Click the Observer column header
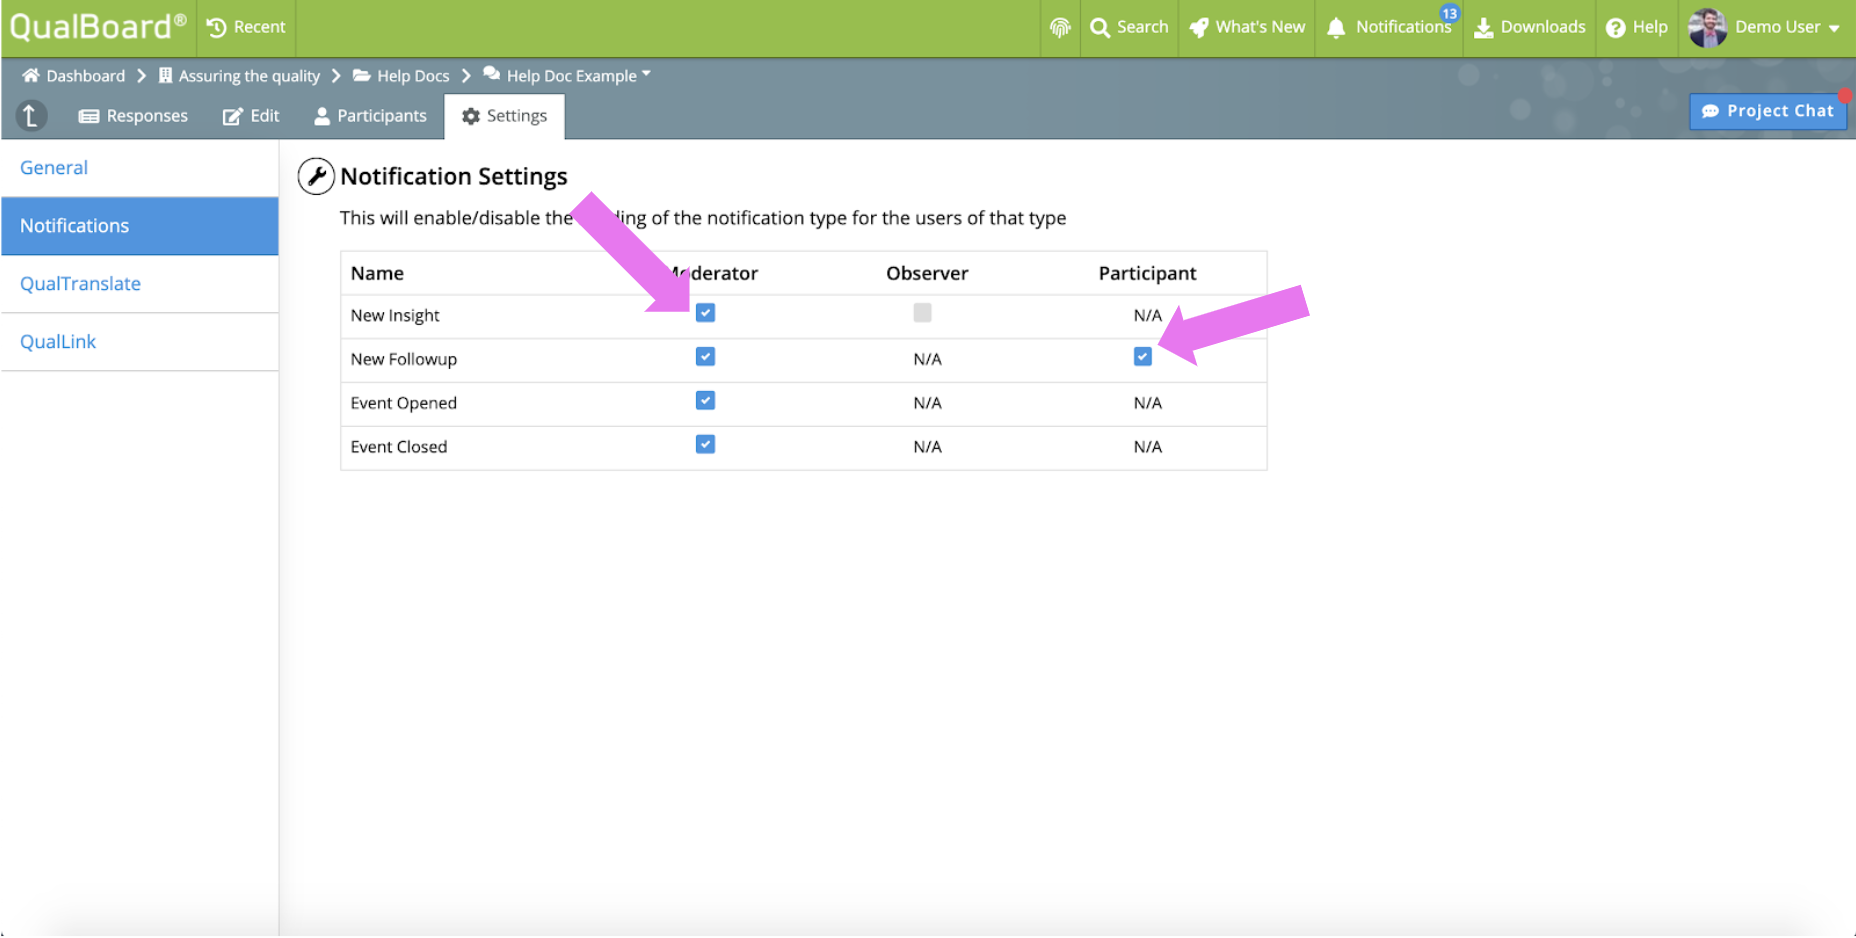 (928, 273)
